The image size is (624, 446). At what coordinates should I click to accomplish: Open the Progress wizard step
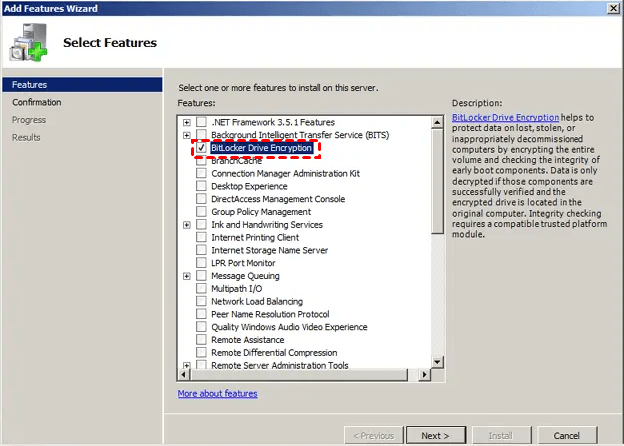coord(29,120)
